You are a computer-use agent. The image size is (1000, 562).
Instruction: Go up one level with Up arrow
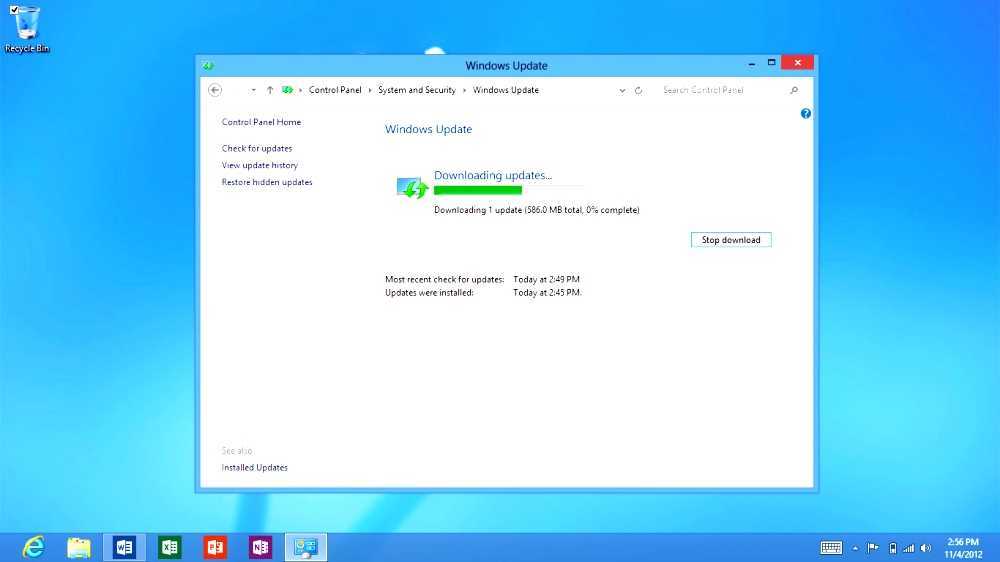tap(270, 90)
